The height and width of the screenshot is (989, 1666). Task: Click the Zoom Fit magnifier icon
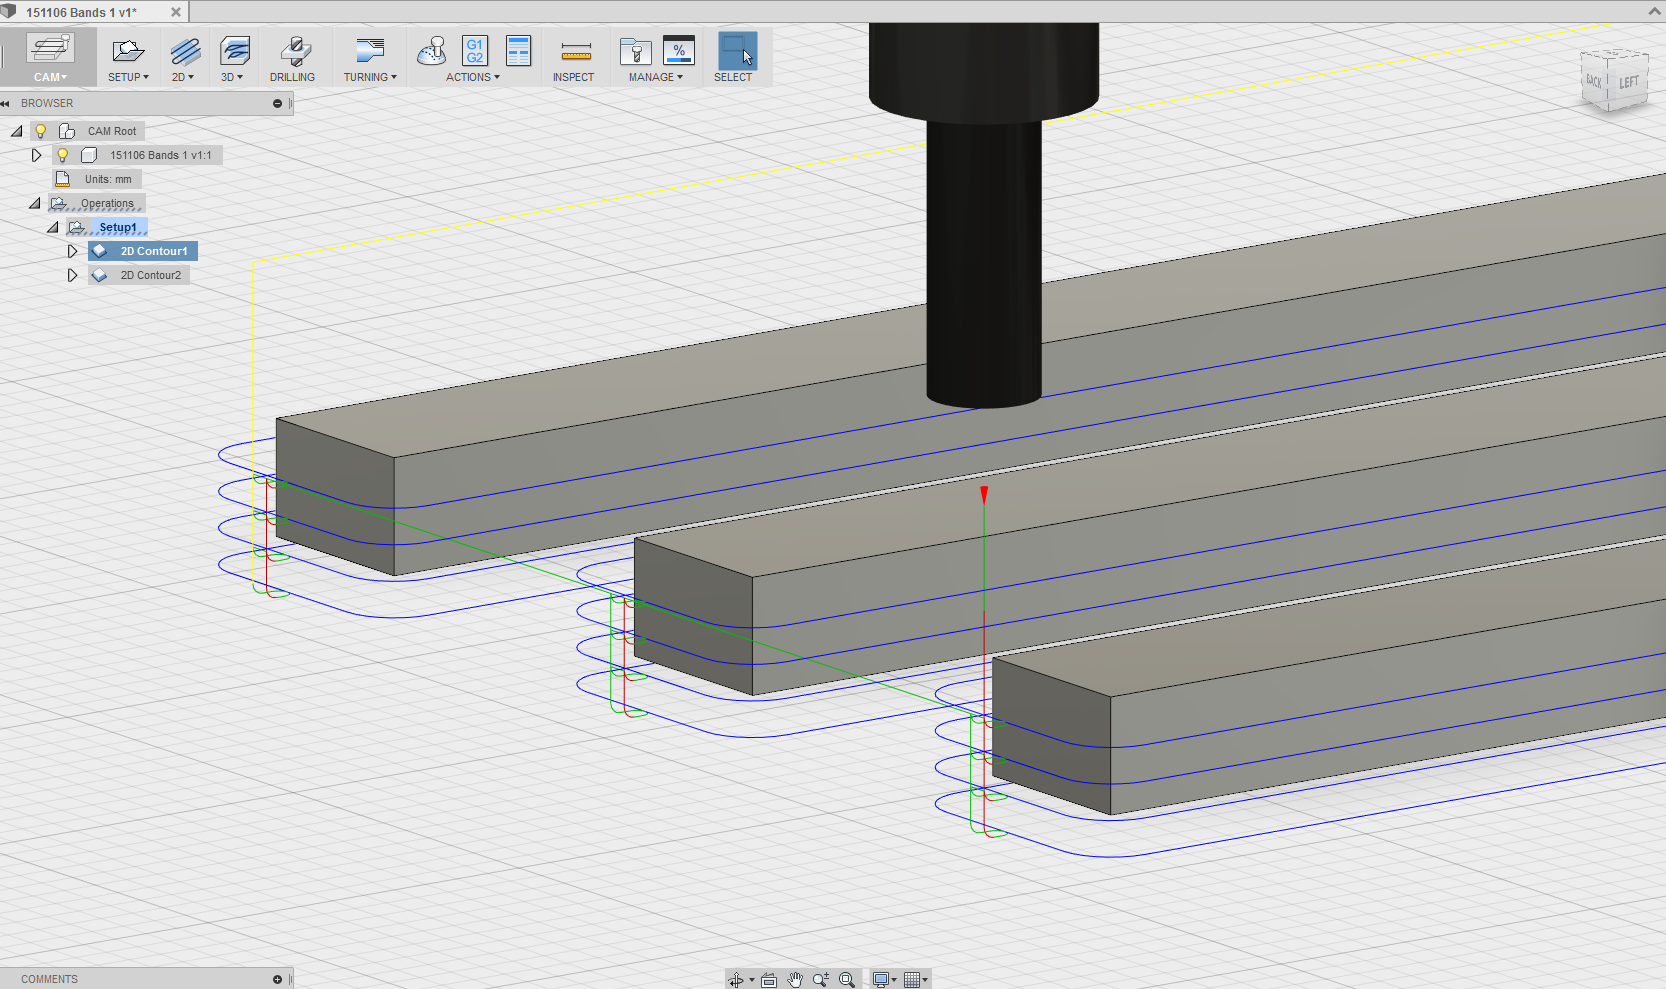coord(847,980)
